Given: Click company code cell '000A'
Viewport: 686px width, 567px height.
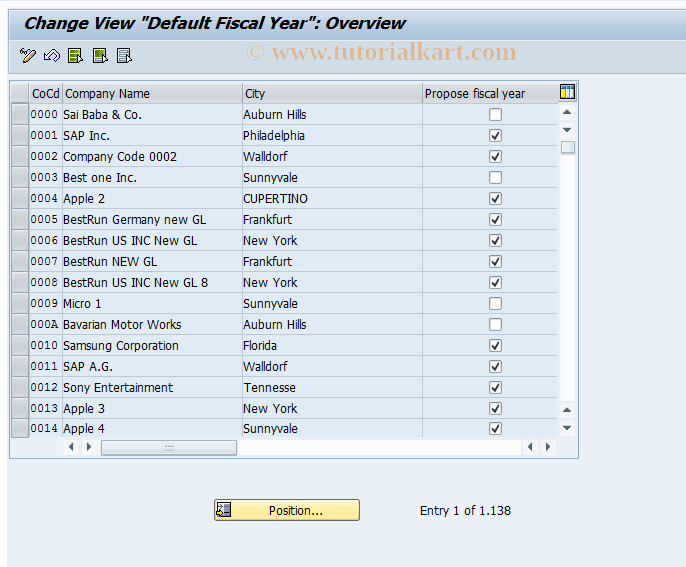Looking at the screenshot, I should pos(46,325).
